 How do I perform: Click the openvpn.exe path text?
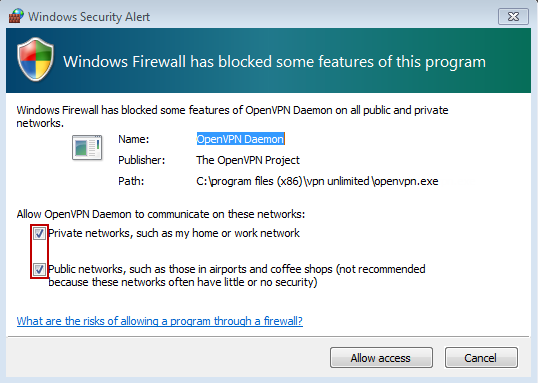pos(317,181)
